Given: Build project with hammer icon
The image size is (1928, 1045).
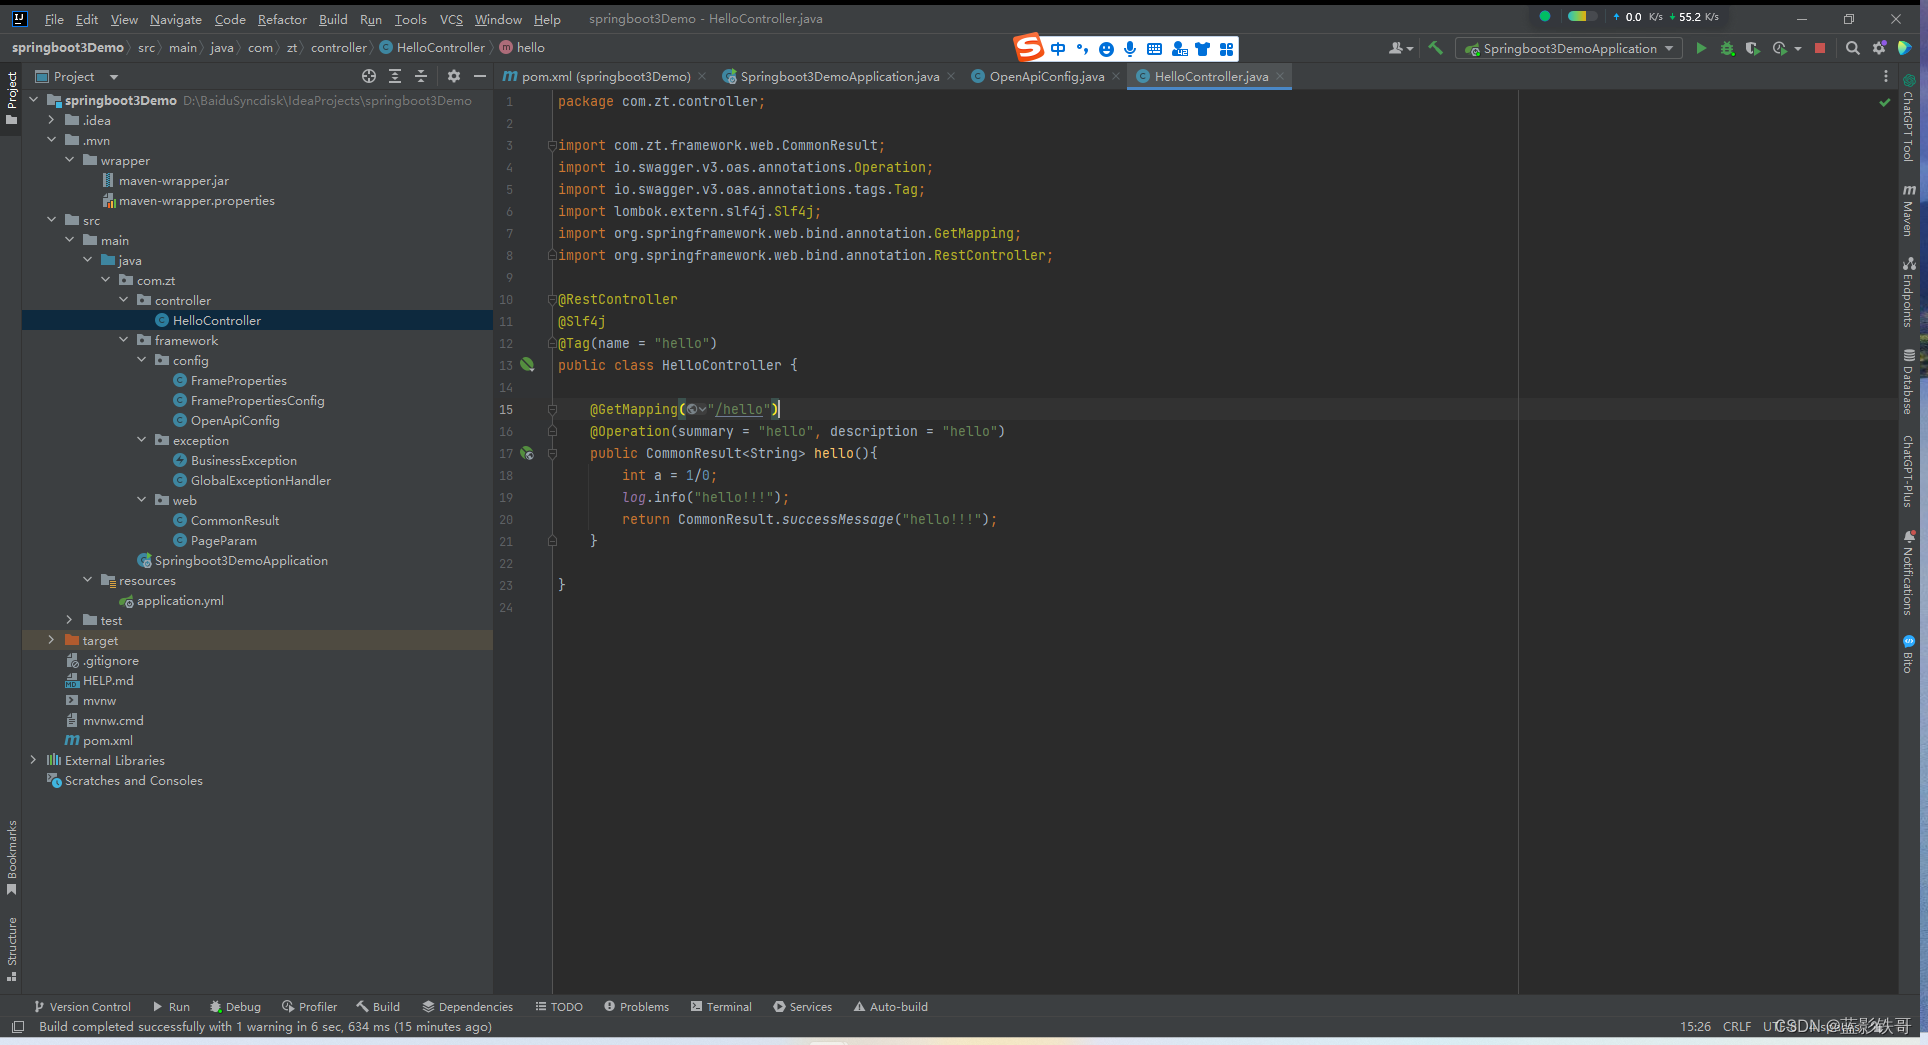Looking at the screenshot, I should click(x=1435, y=48).
